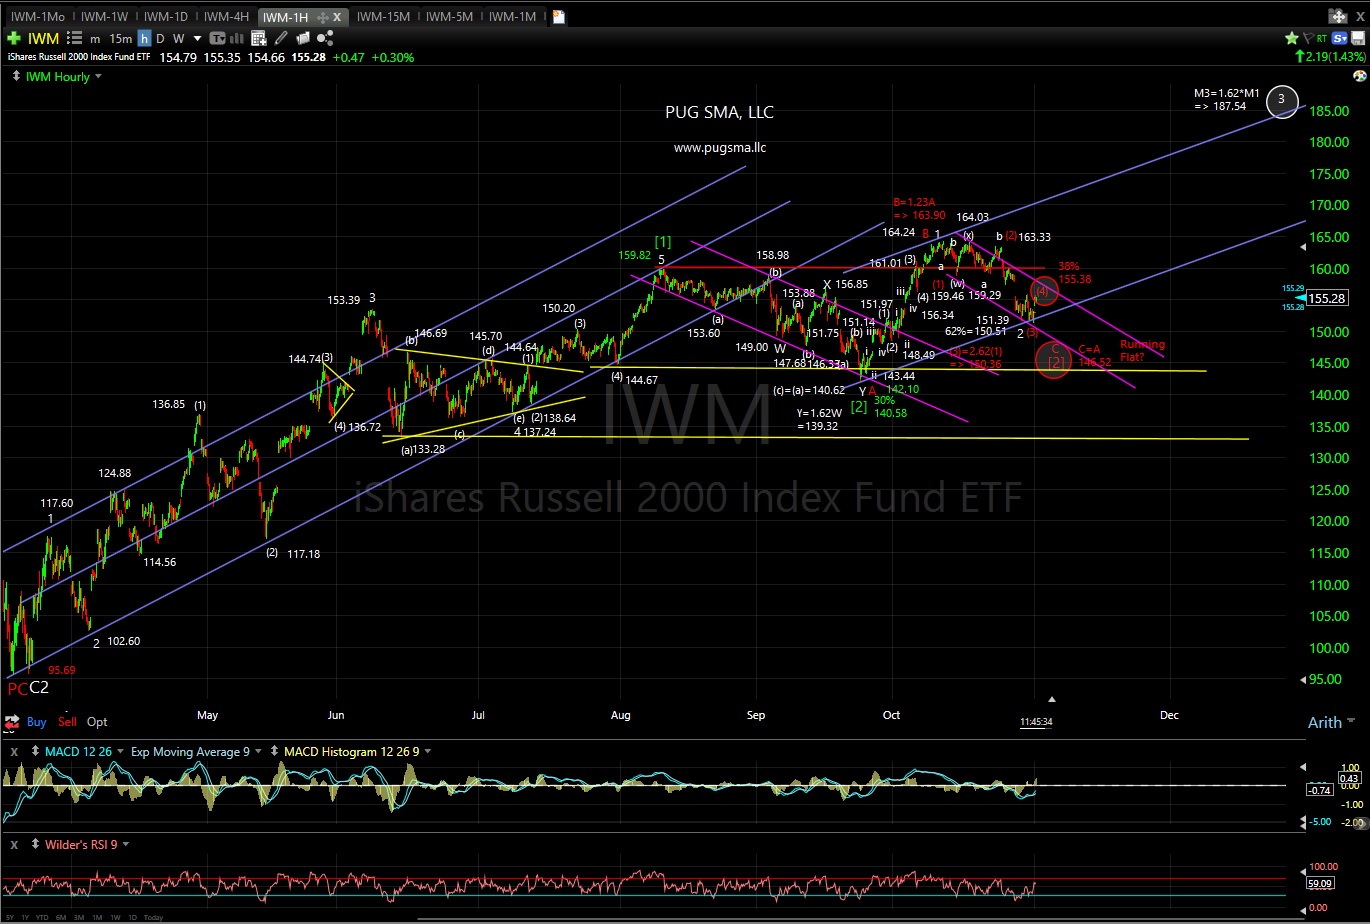
Task: Toggle the hourly 'h' timeframe button
Action: pyautogui.click(x=145, y=38)
